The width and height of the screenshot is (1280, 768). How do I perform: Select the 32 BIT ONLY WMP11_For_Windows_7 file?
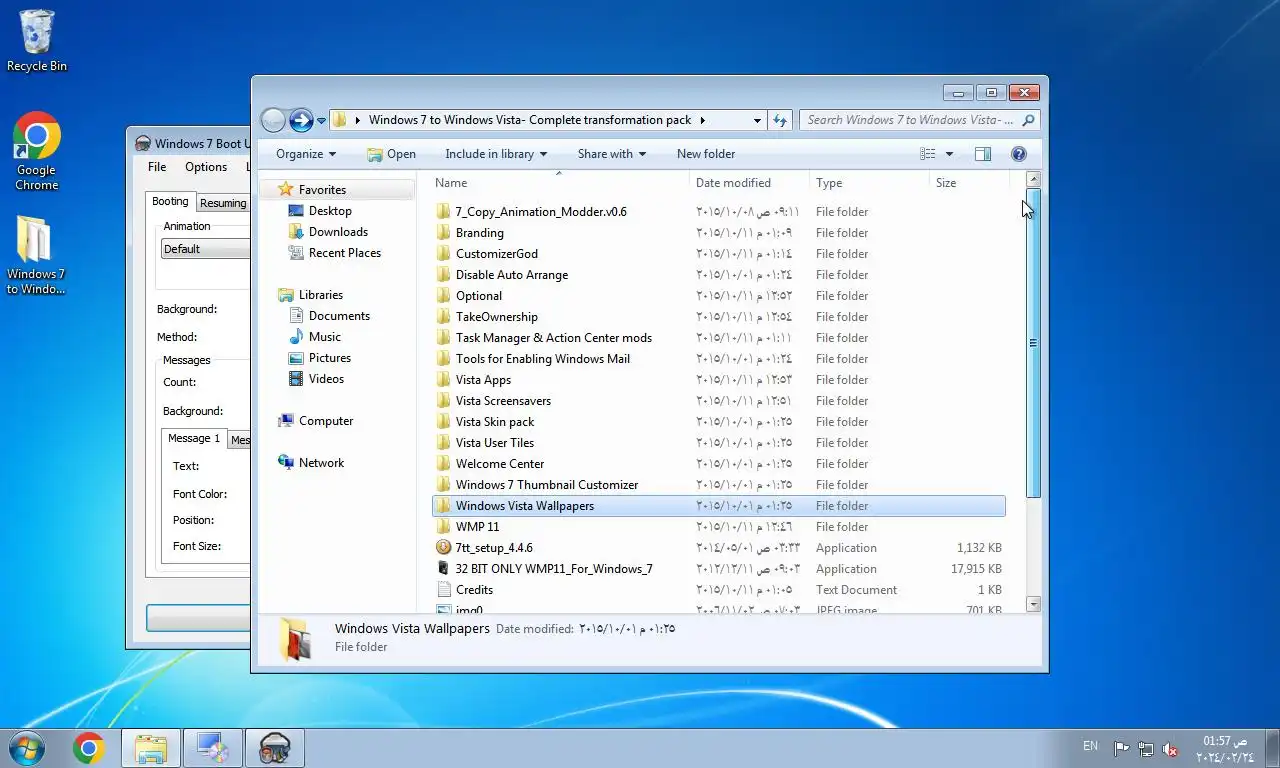coord(718,569)
